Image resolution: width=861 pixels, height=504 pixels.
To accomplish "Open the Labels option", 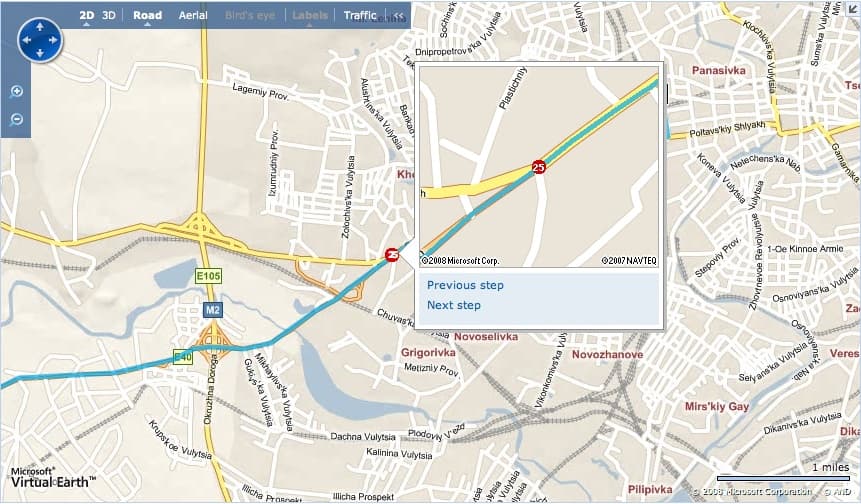I will (x=310, y=15).
